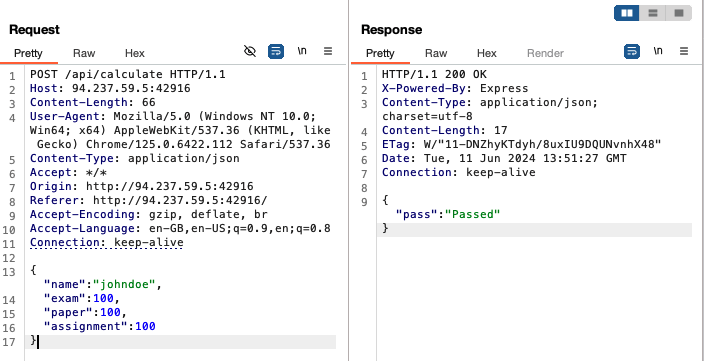Click Request Content-Length value 66

[148, 102]
